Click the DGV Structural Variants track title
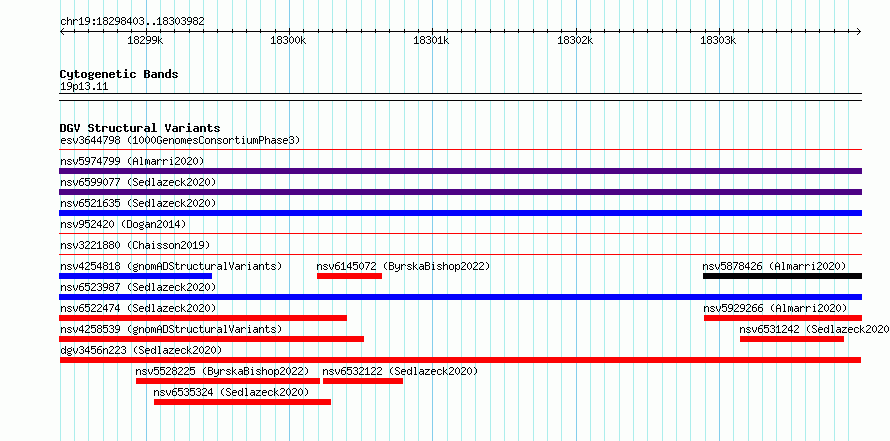This screenshot has width=890, height=441. pyautogui.click(x=140, y=128)
